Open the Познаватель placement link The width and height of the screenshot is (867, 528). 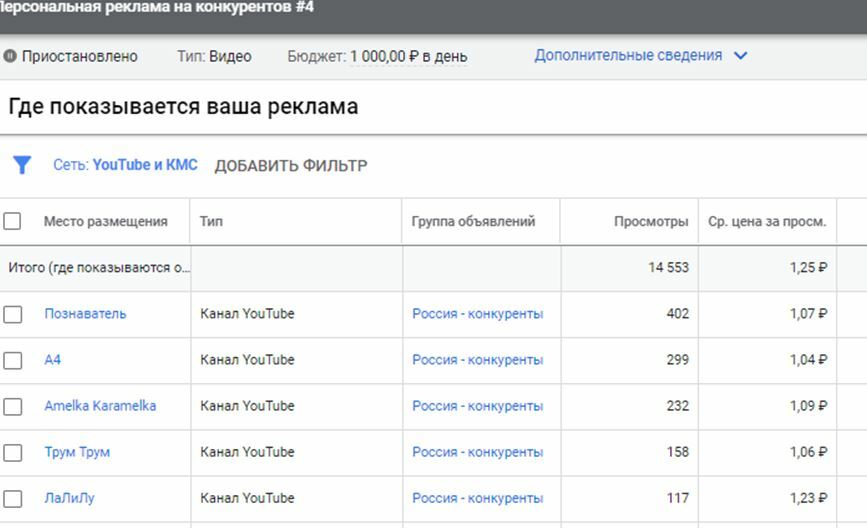pos(85,313)
